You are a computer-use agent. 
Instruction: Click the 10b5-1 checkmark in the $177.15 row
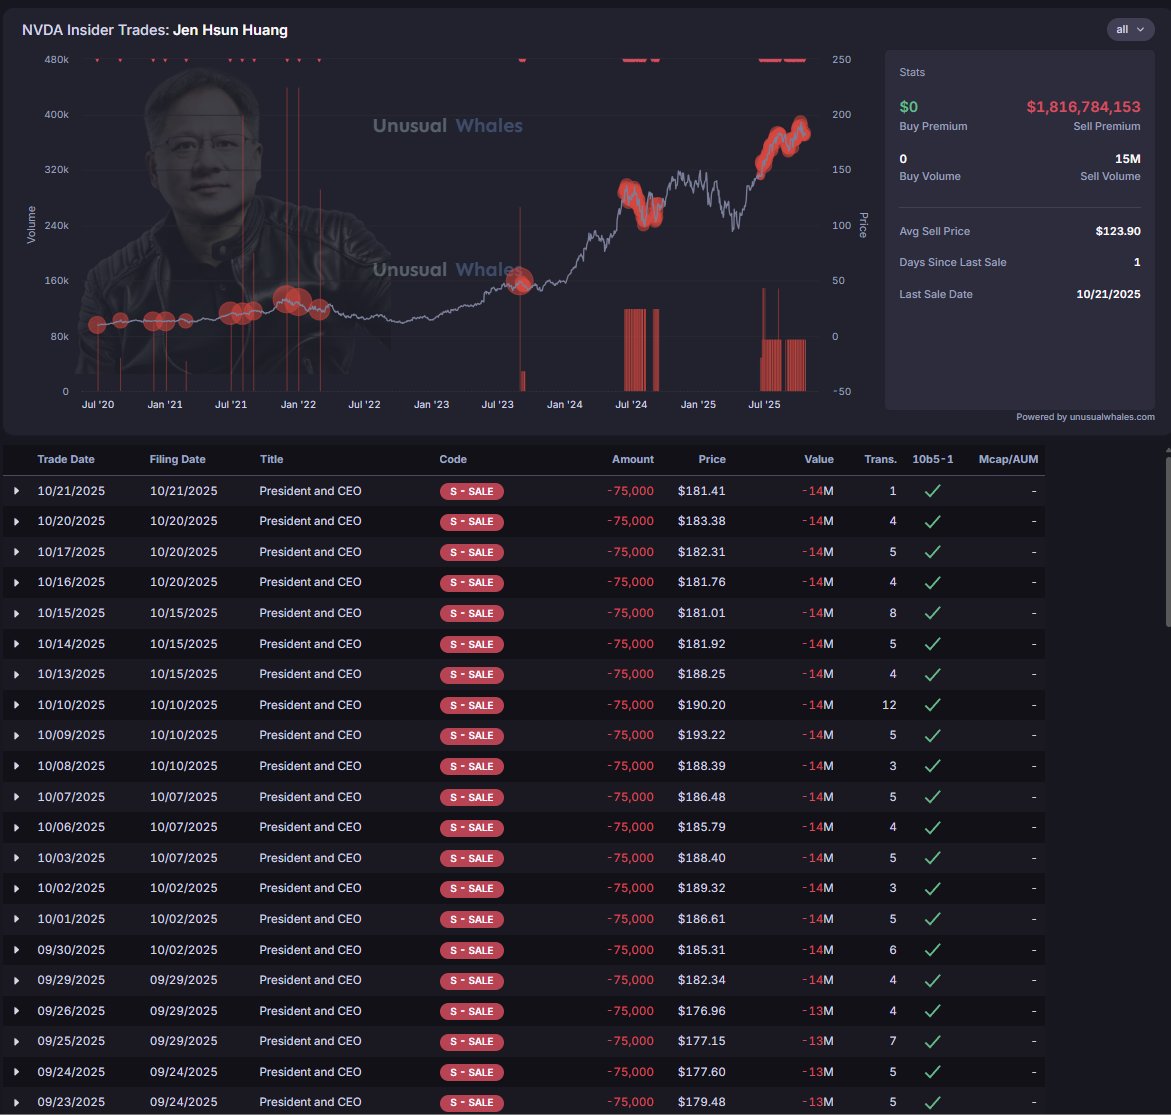tap(932, 1041)
